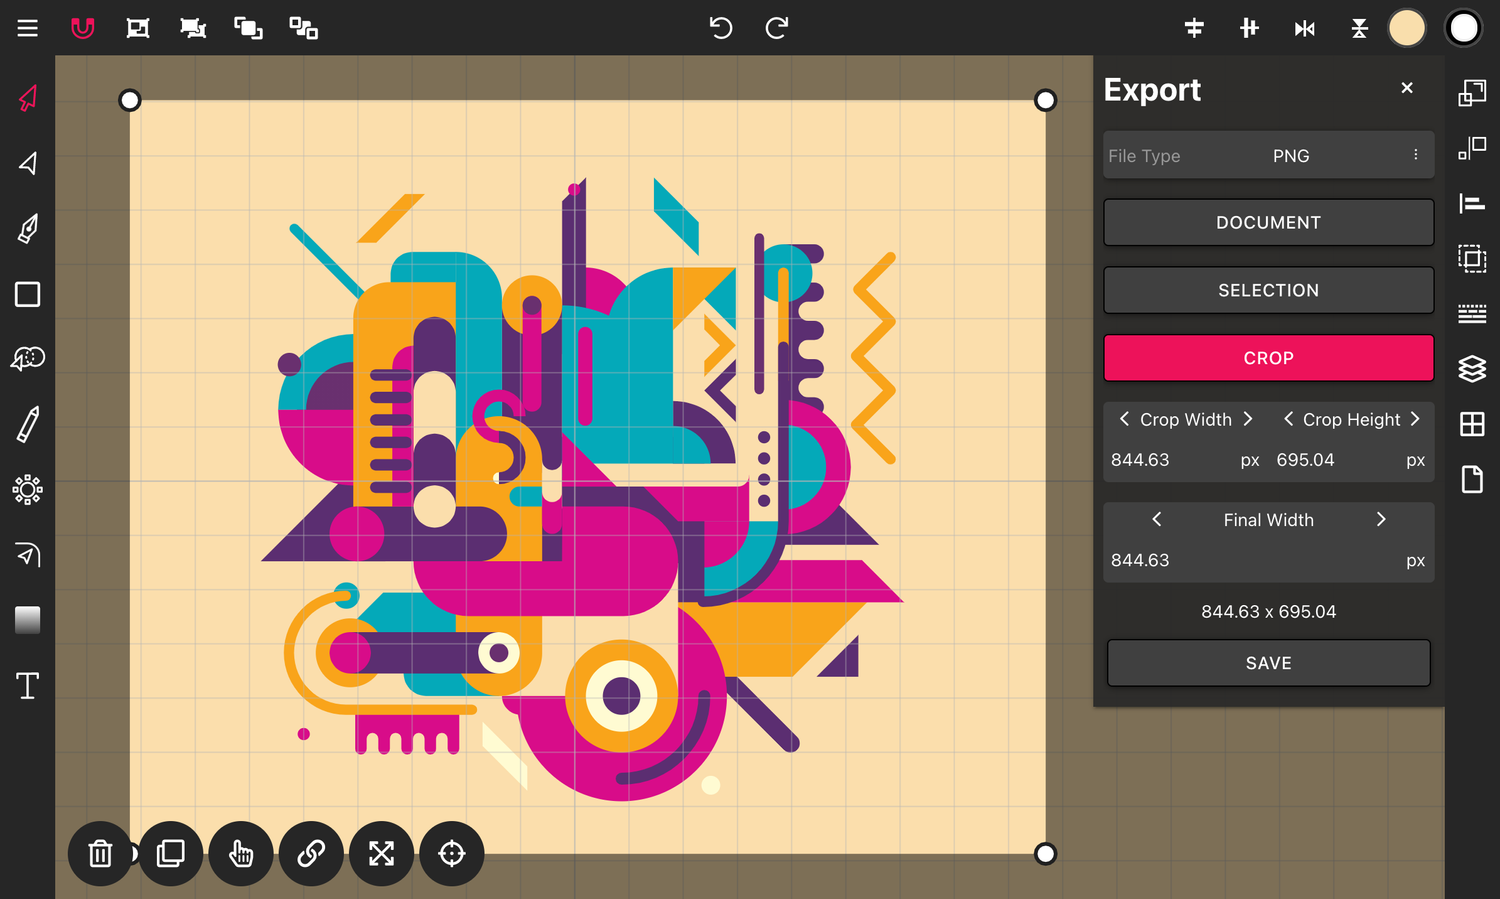The image size is (1500, 899).
Task: Select the Pencil tool
Action: tap(27, 424)
